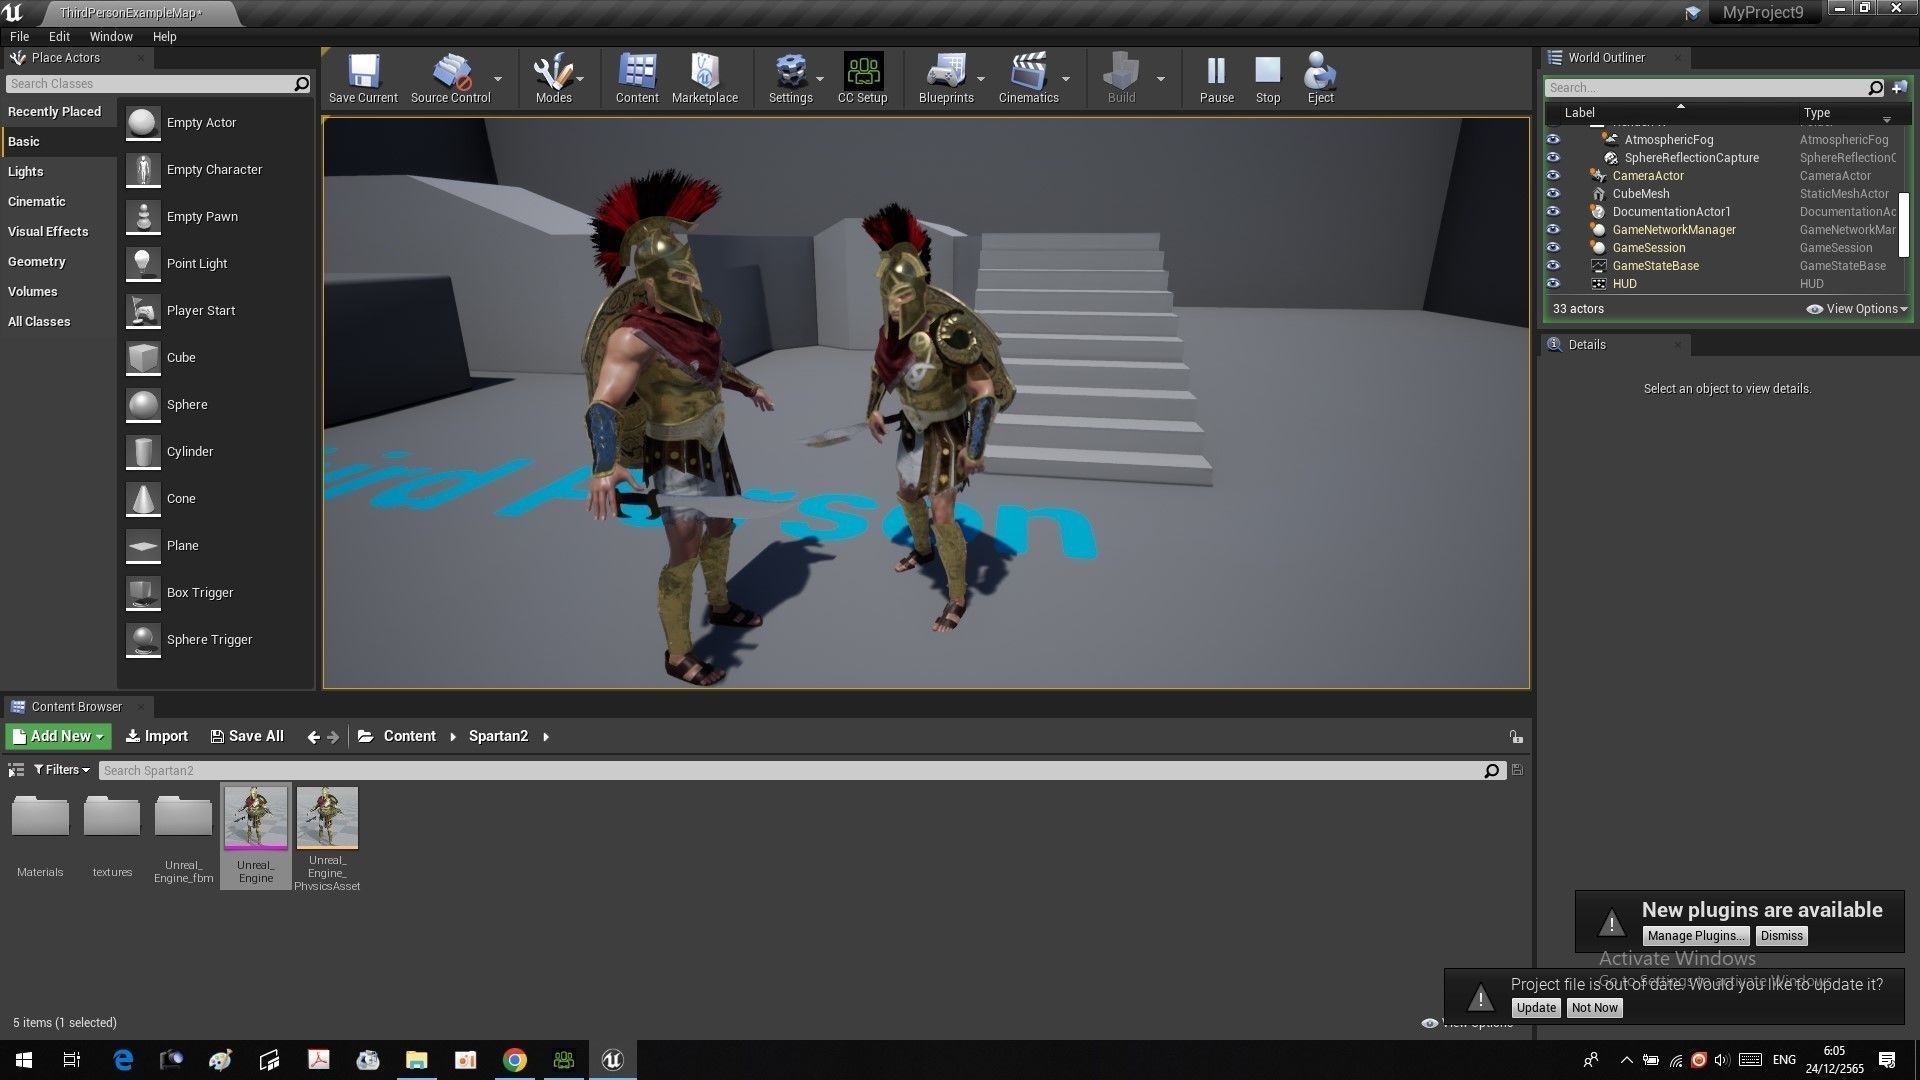Expand Build options dropdown arrow
This screenshot has height=1080, width=1920.
click(1161, 78)
